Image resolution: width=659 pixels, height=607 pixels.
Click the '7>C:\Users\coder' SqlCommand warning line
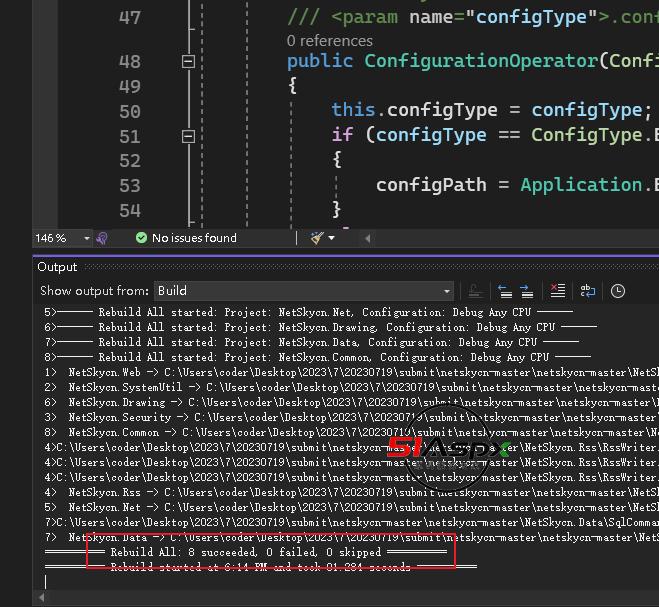(351, 523)
